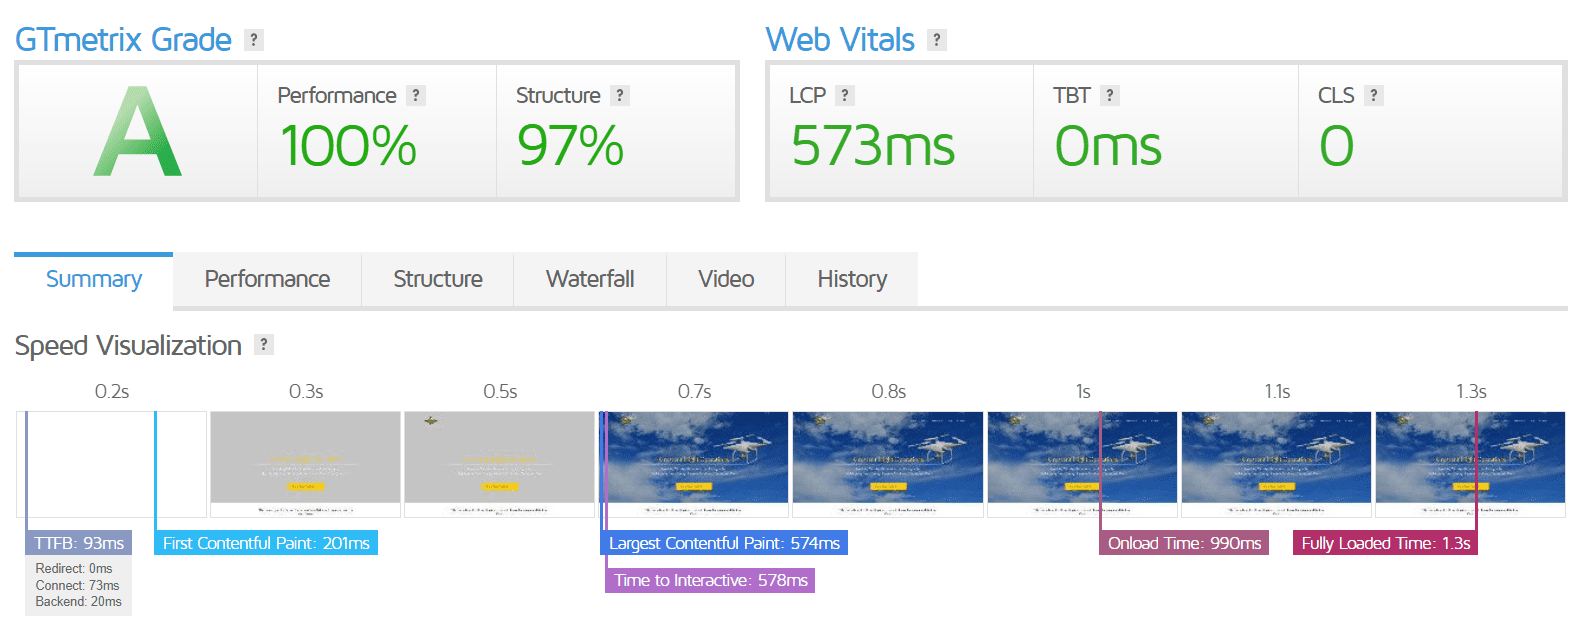Click the question mark beside CLS
Viewport: 1585px width, 630px height.
tap(1374, 95)
